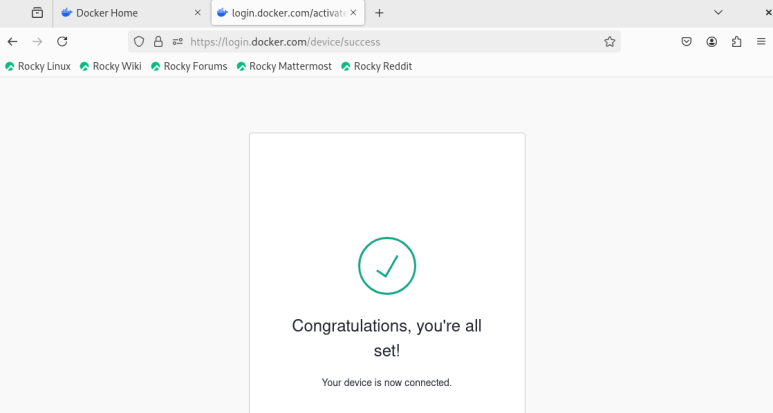Open site permissions icon in address bar
Viewport: 773px width, 413px height.
[x=177, y=42]
